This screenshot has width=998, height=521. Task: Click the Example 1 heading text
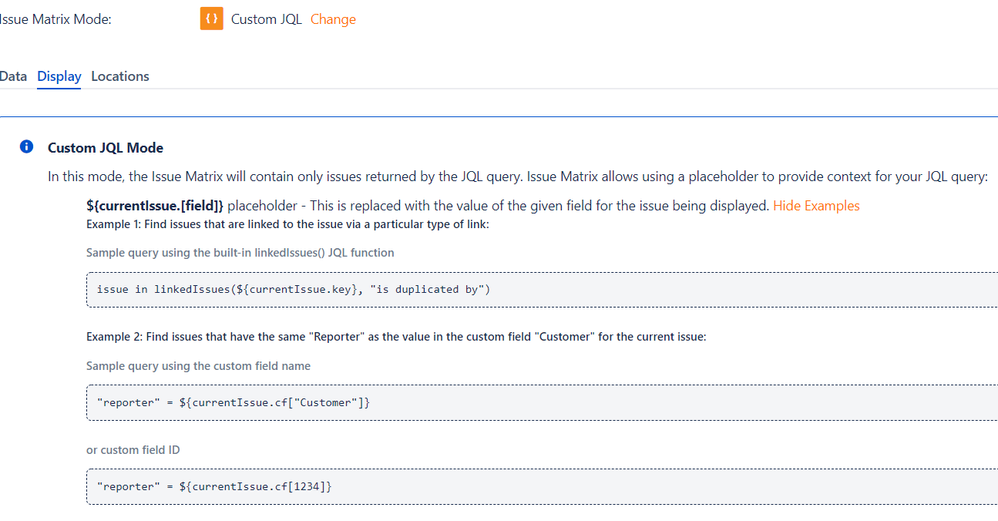pos(288,224)
